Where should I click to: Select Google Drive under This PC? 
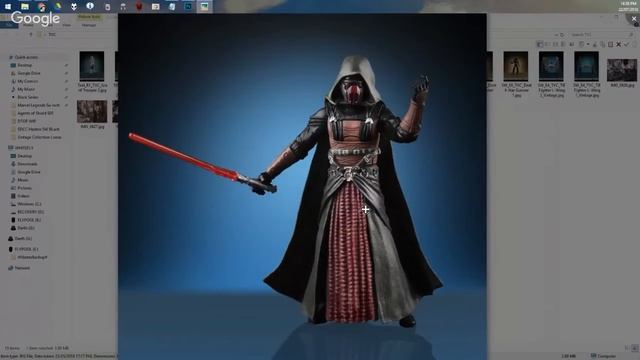click(x=29, y=172)
